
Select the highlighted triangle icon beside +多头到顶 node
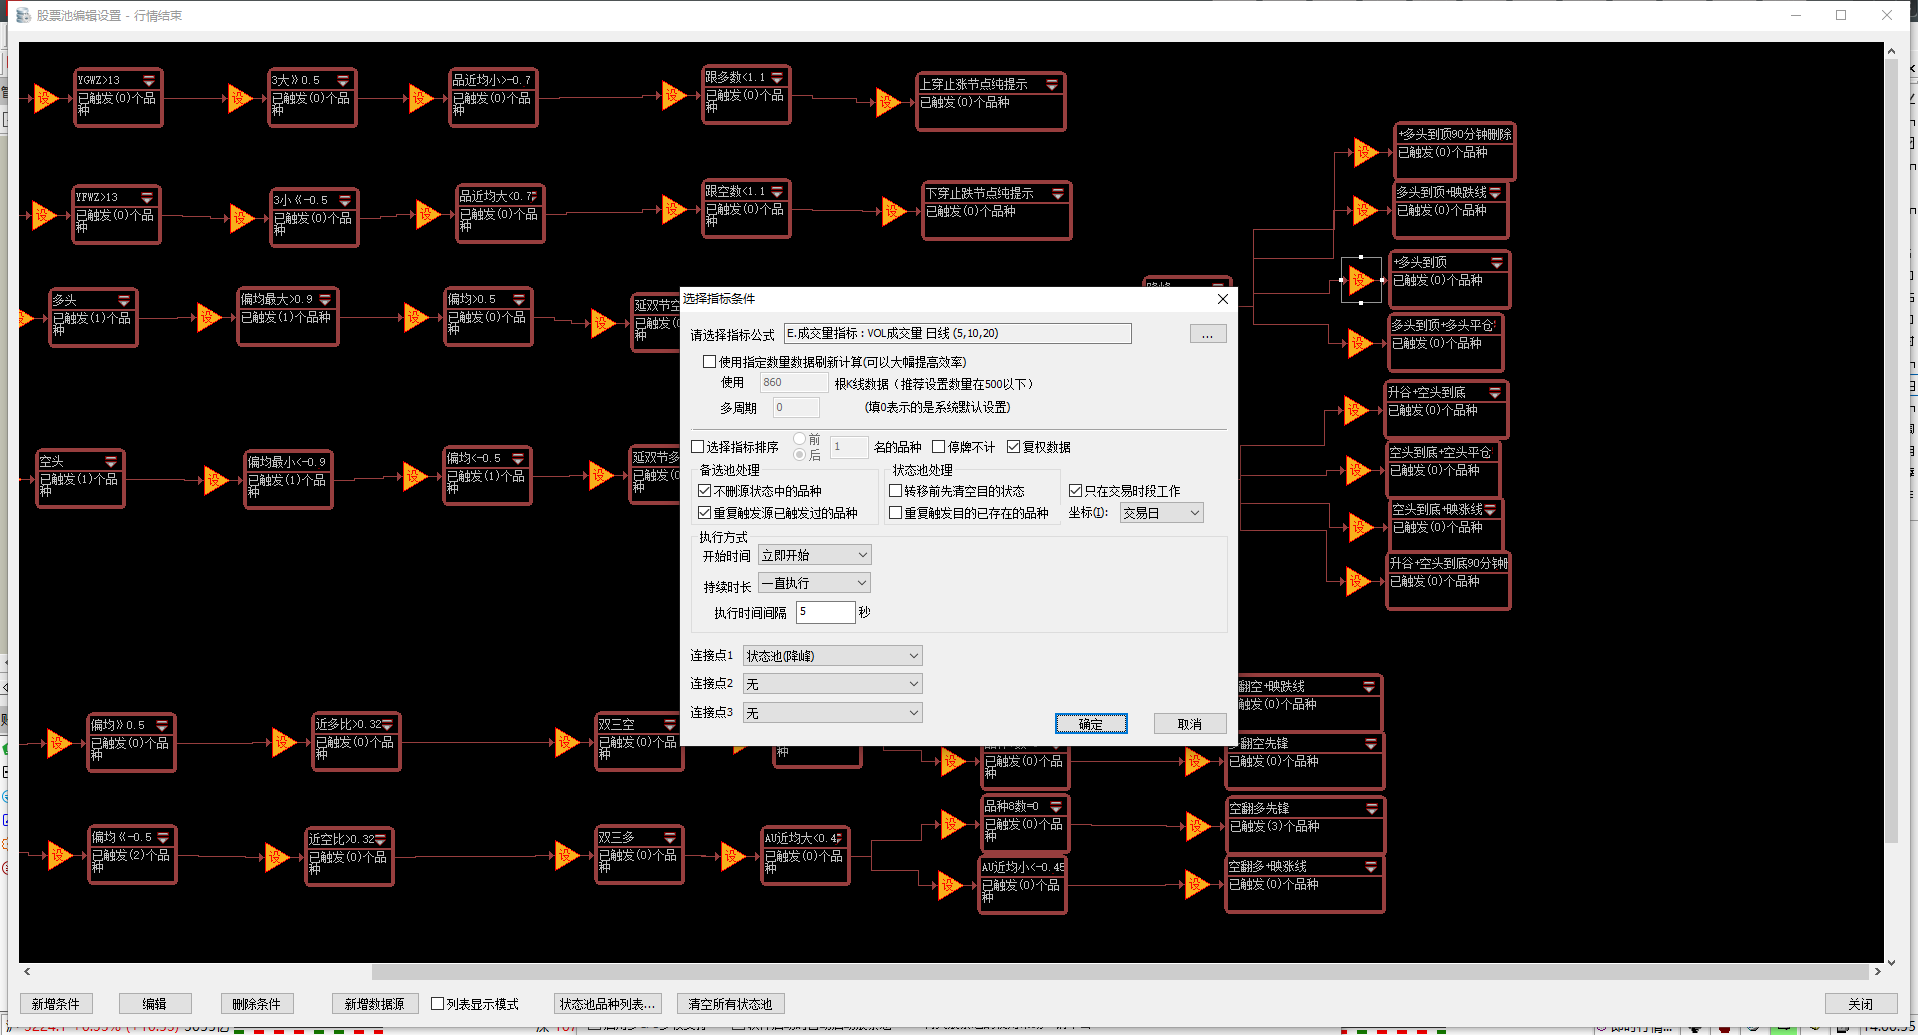pos(1360,280)
